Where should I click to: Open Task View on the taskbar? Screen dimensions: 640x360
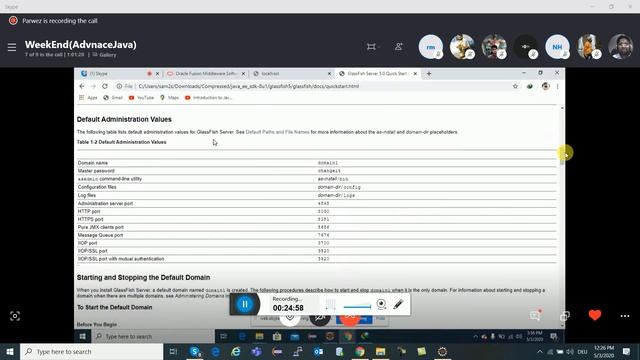(x=173, y=351)
